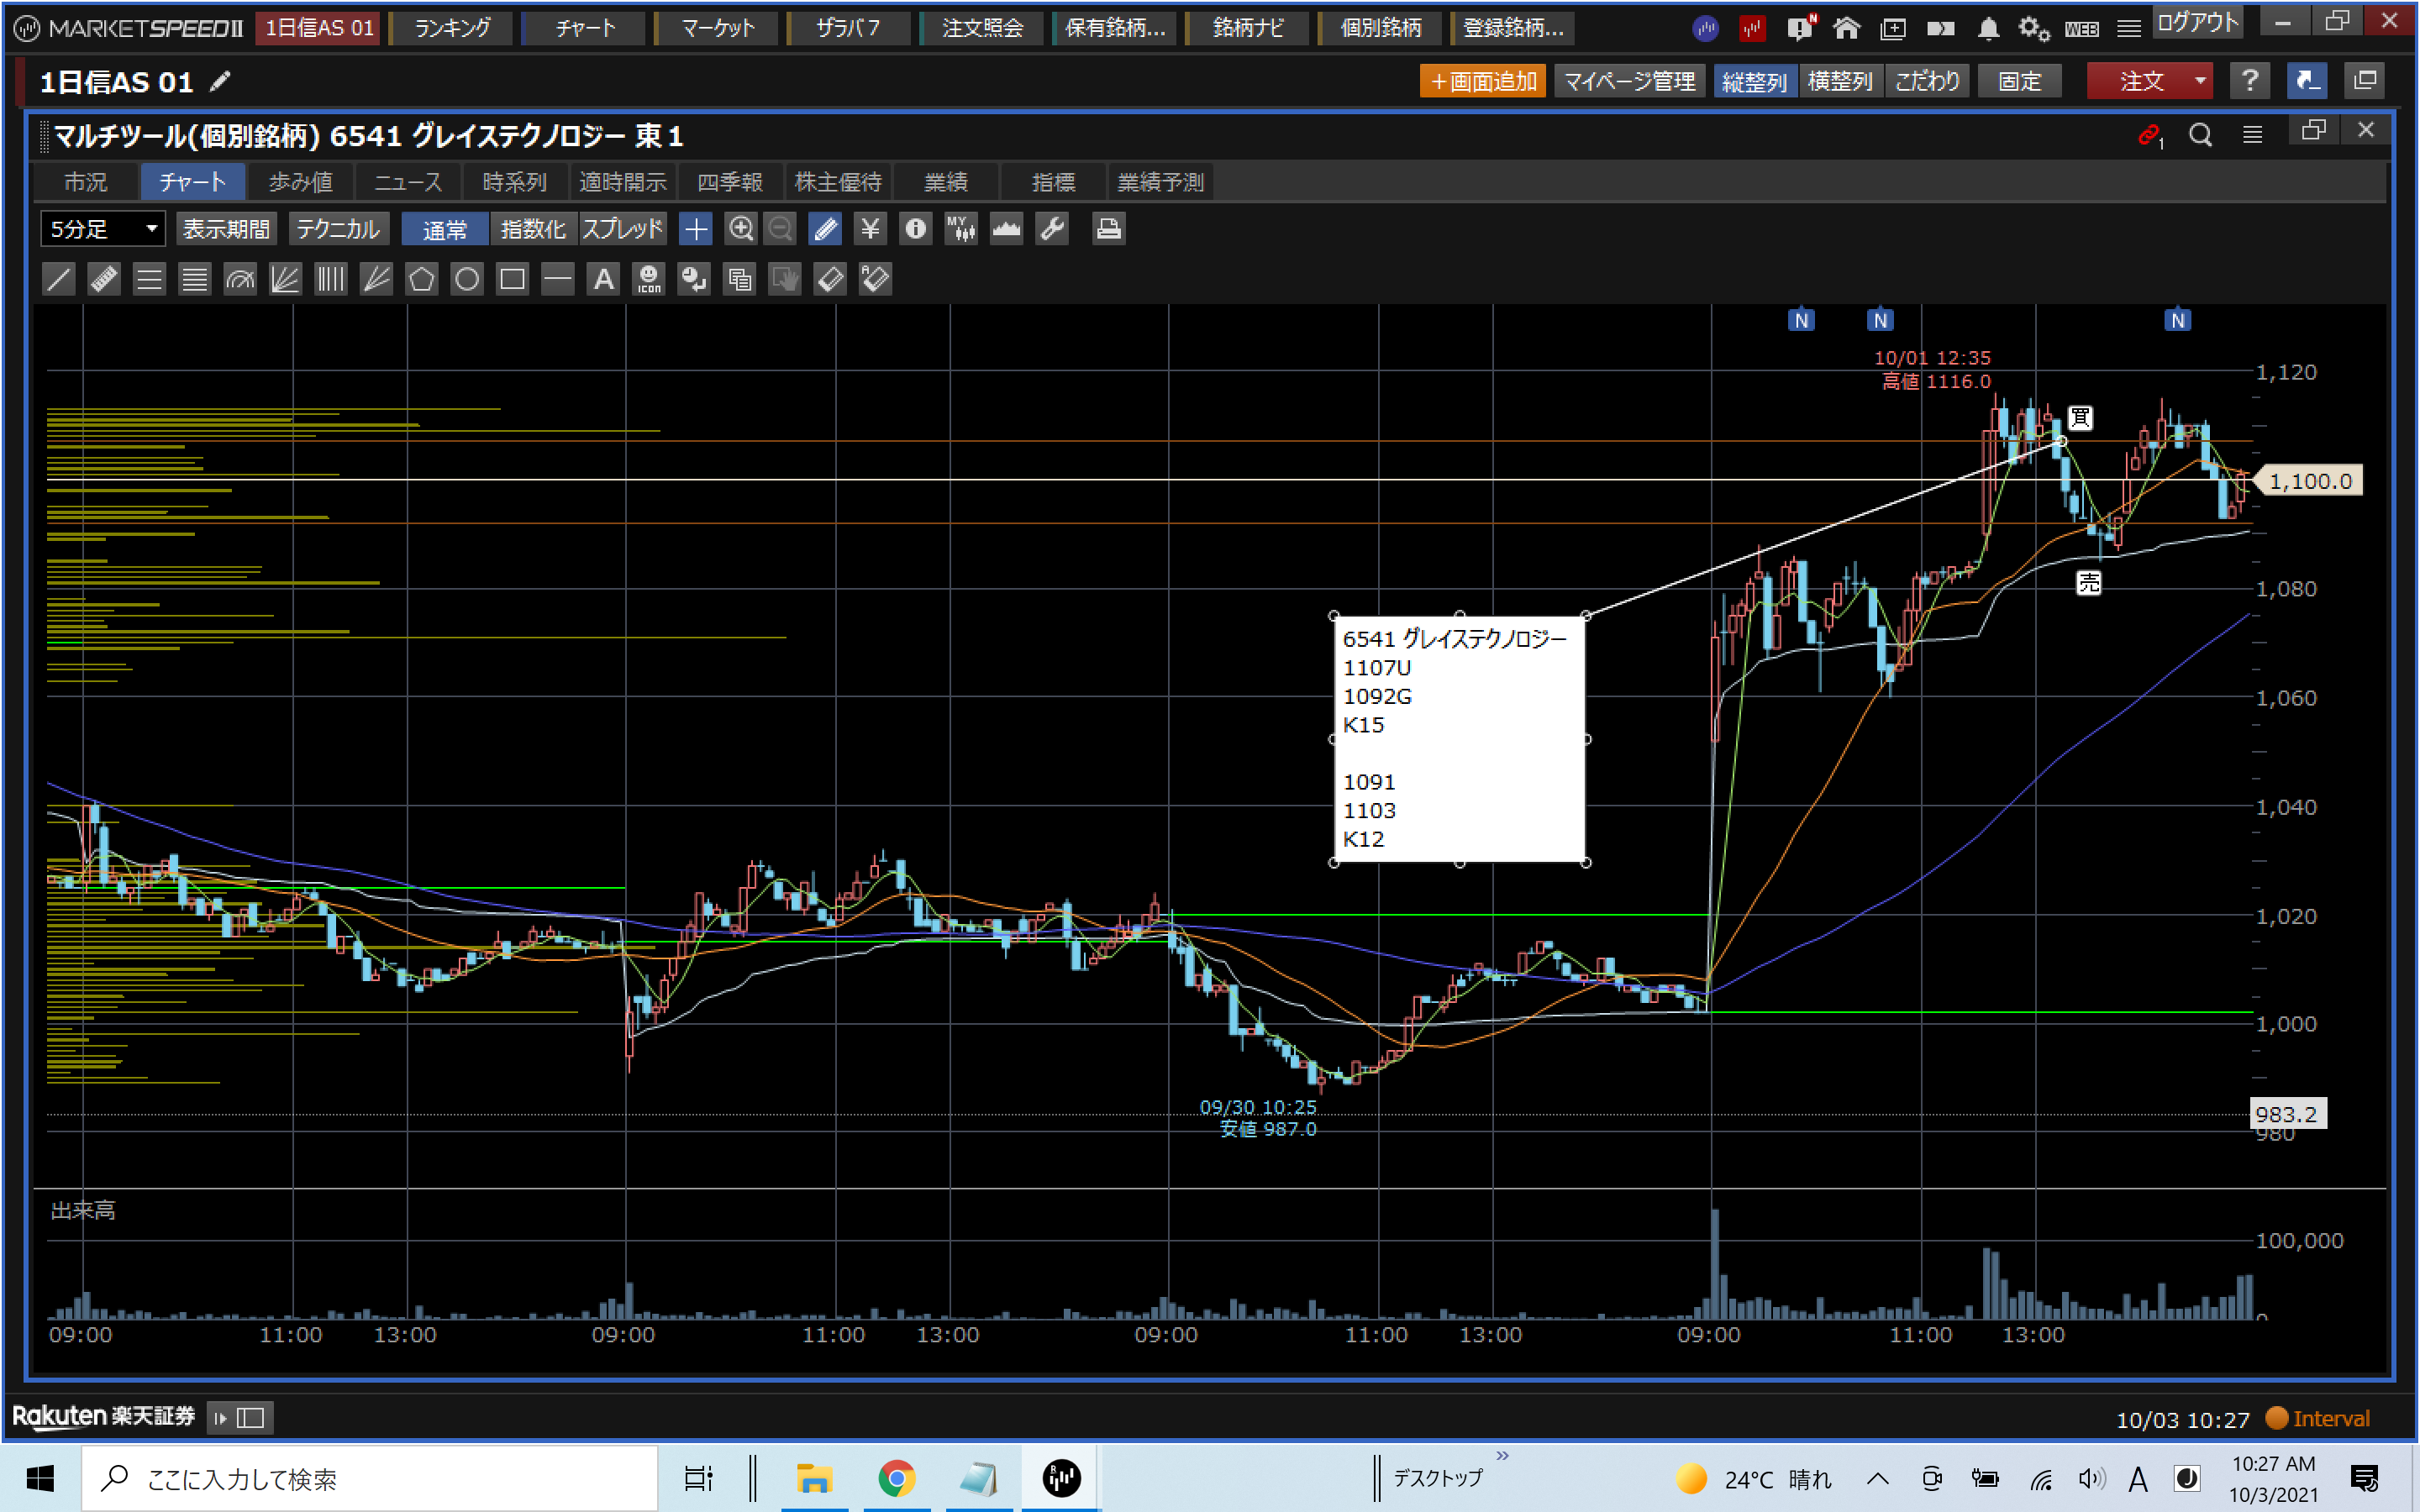This screenshot has width=2420, height=1512.
Task: Show hidden system tray icons chevron
Action: click(x=1877, y=1478)
